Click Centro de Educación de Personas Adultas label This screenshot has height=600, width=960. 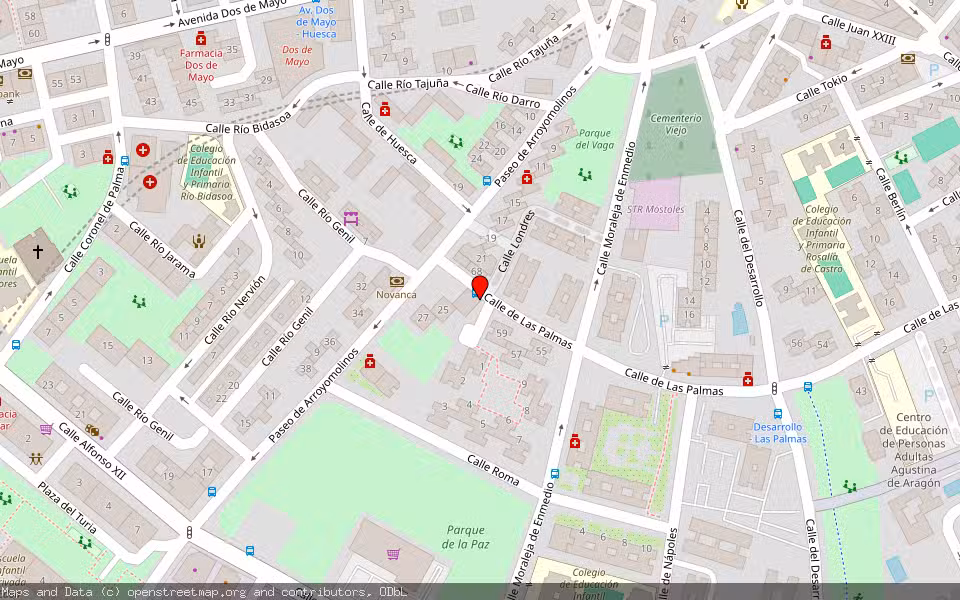913,450
